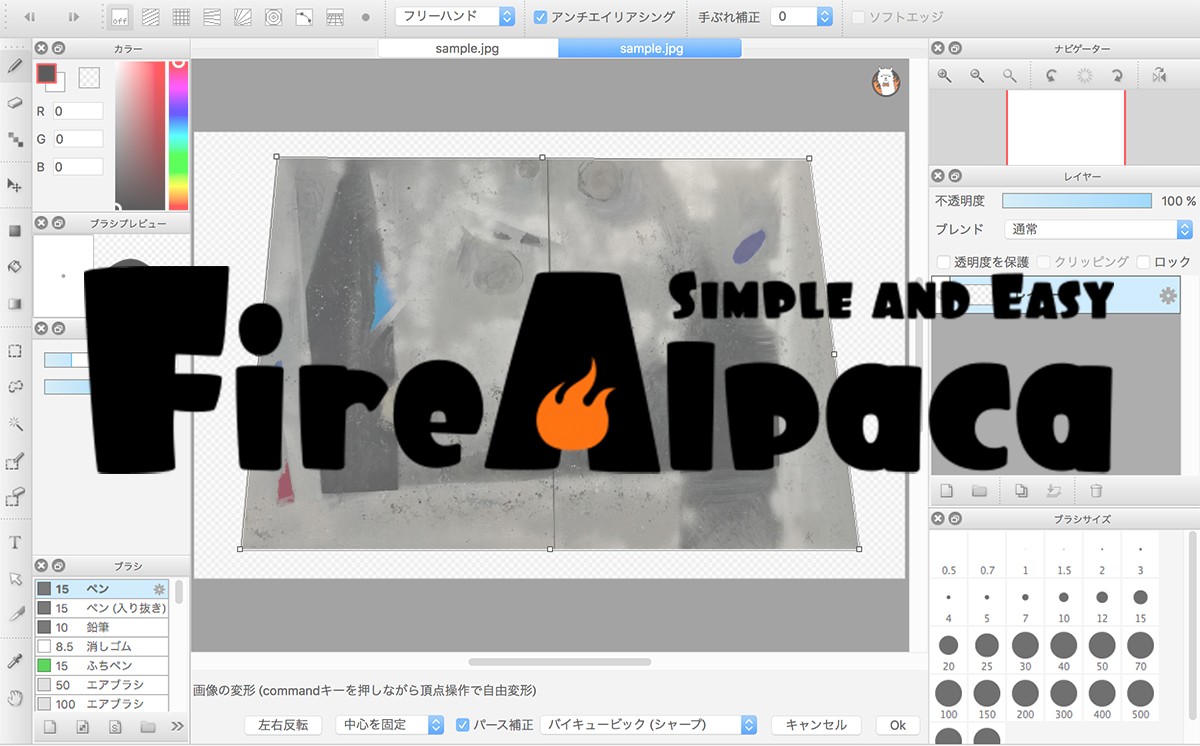
Task: Flip the canvas view in Navigator
Action: pyautogui.click(x=1159, y=75)
